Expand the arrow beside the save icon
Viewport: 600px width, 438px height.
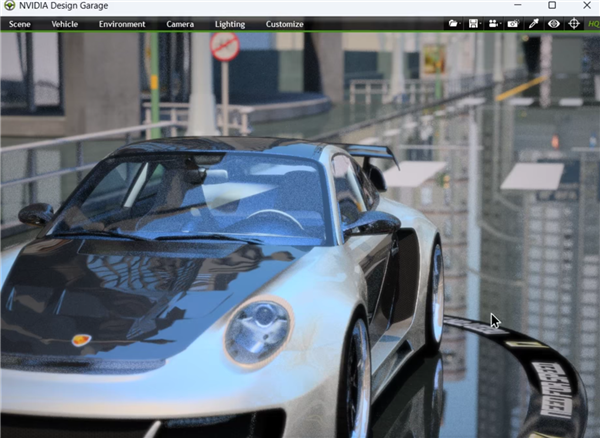[480, 24]
